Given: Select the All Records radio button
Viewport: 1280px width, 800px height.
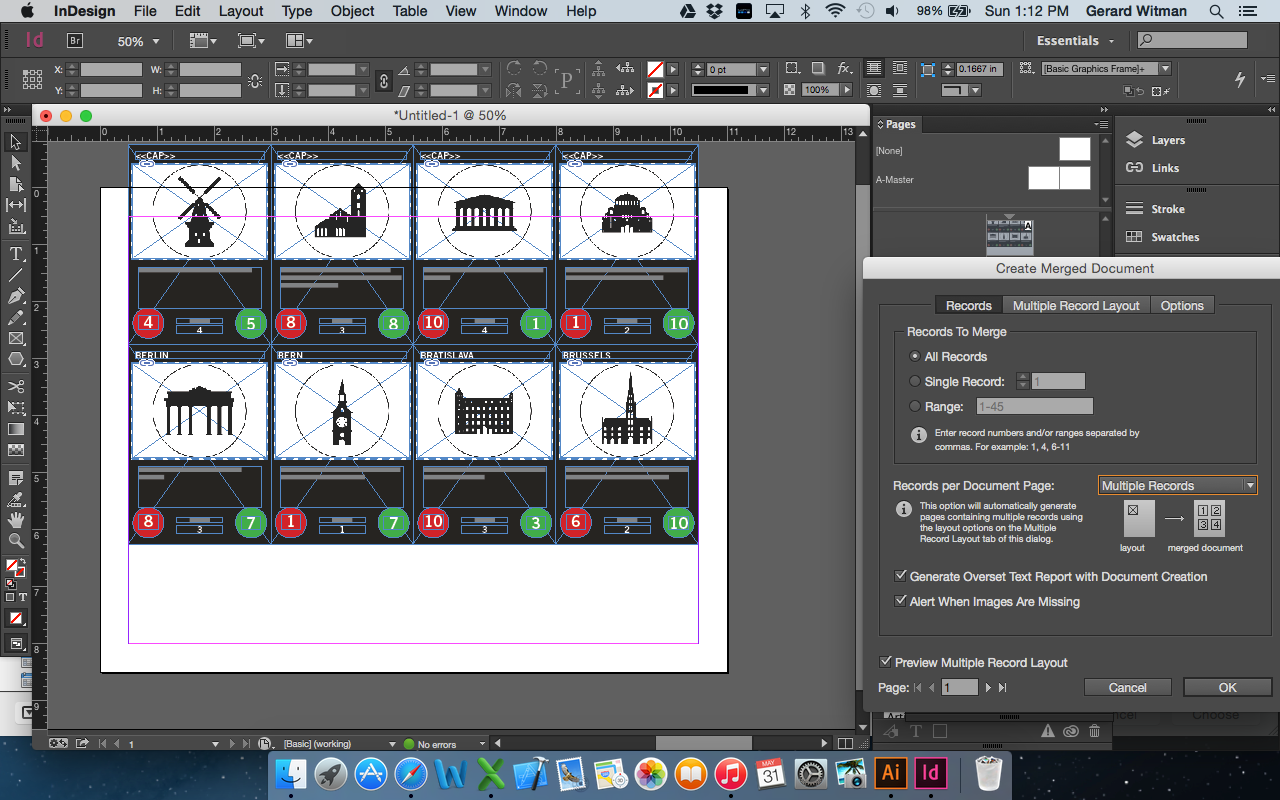Looking at the screenshot, I should 915,356.
